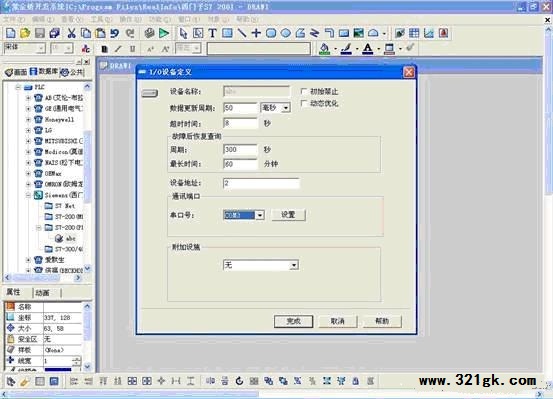Select the arrow pointer tool
Image resolution: width=553 pixels, height=399 pixels.
click(x=183, y=33)
